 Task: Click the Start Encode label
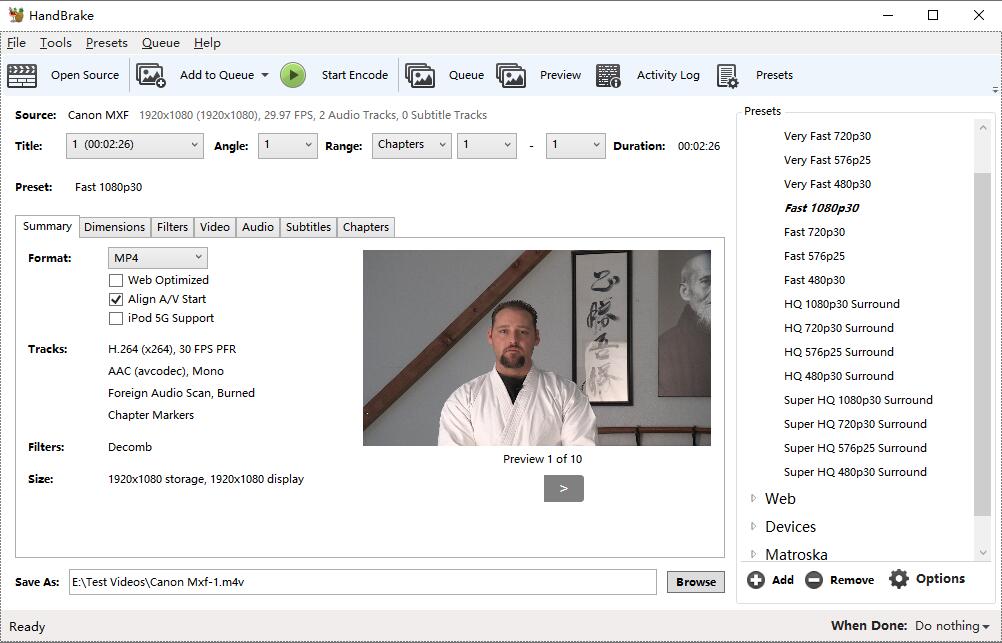(x=355, y=75)
